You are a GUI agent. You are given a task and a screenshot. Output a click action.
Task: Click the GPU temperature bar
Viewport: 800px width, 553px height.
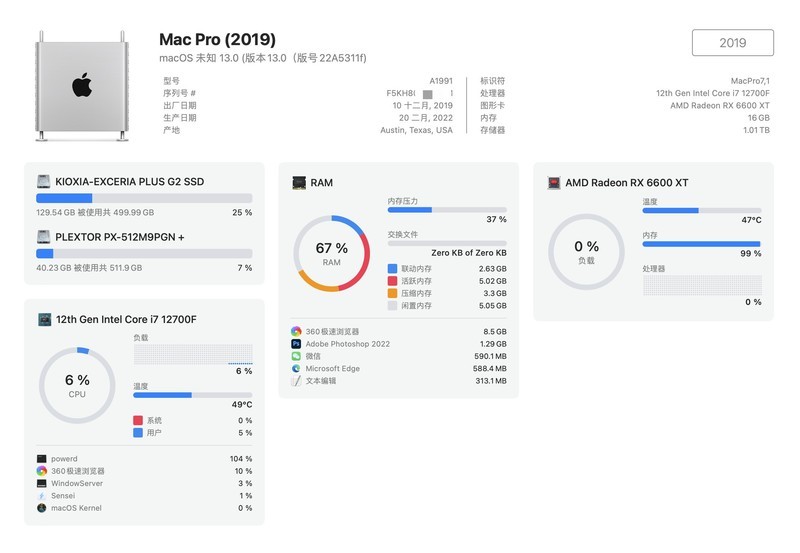(x=701, y=210)
